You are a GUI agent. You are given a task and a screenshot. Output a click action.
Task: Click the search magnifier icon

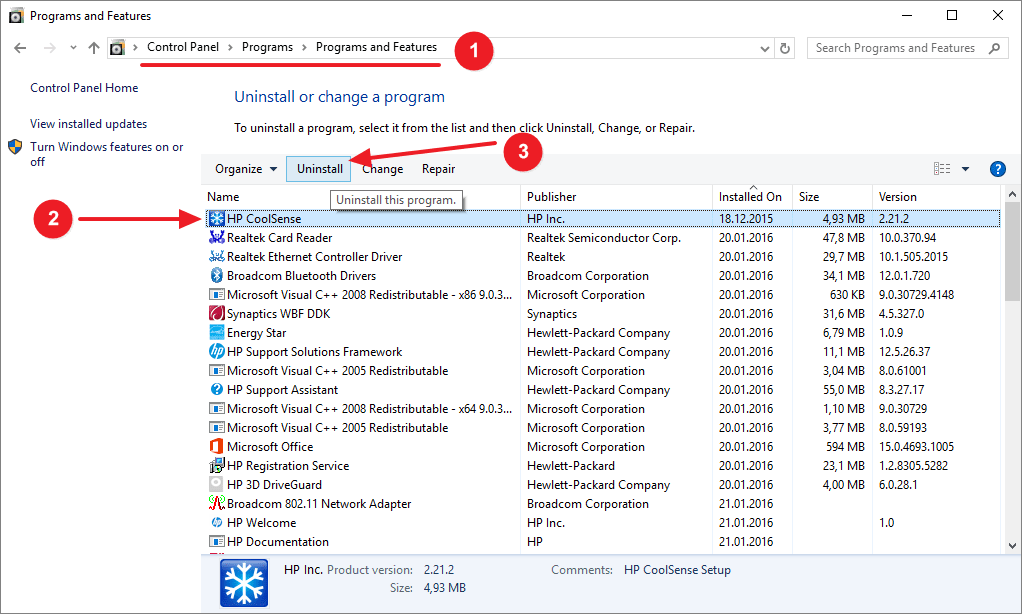point(994,48)
